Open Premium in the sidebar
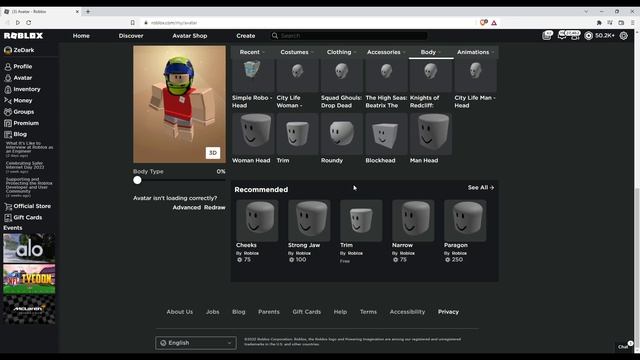 tap(21, 123)
